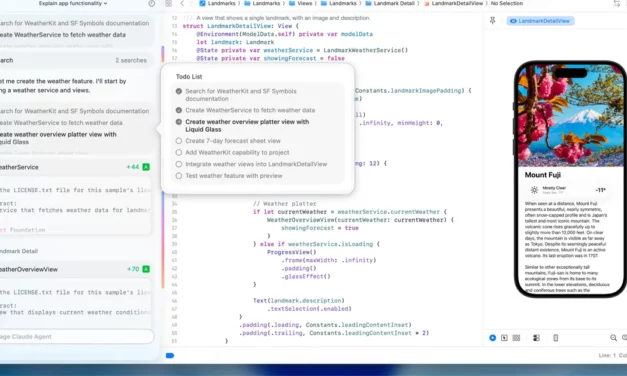
Task: Click line 13 struct LandmarkDetailView declaration
Action: (x=240, y=26)
